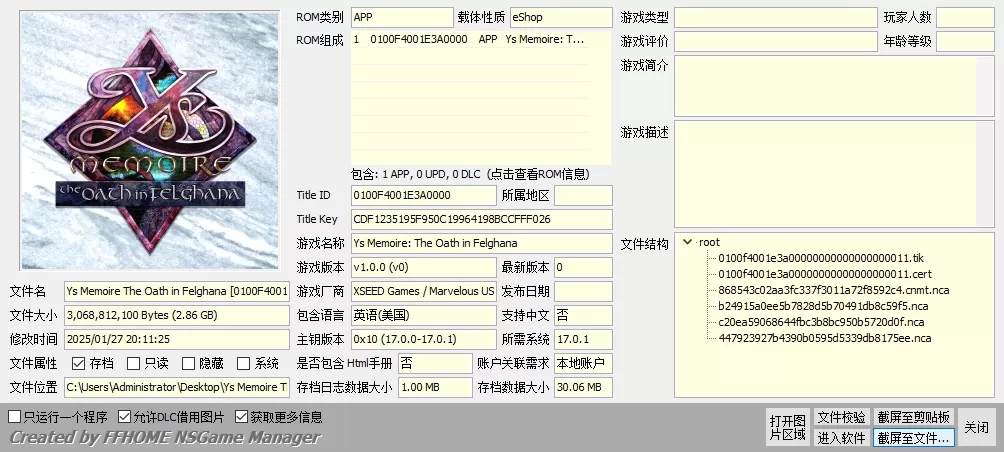Collapse the root node in file tree
Image resolution: width=1004 pixels, height=452 pixels.
(687, 242)
